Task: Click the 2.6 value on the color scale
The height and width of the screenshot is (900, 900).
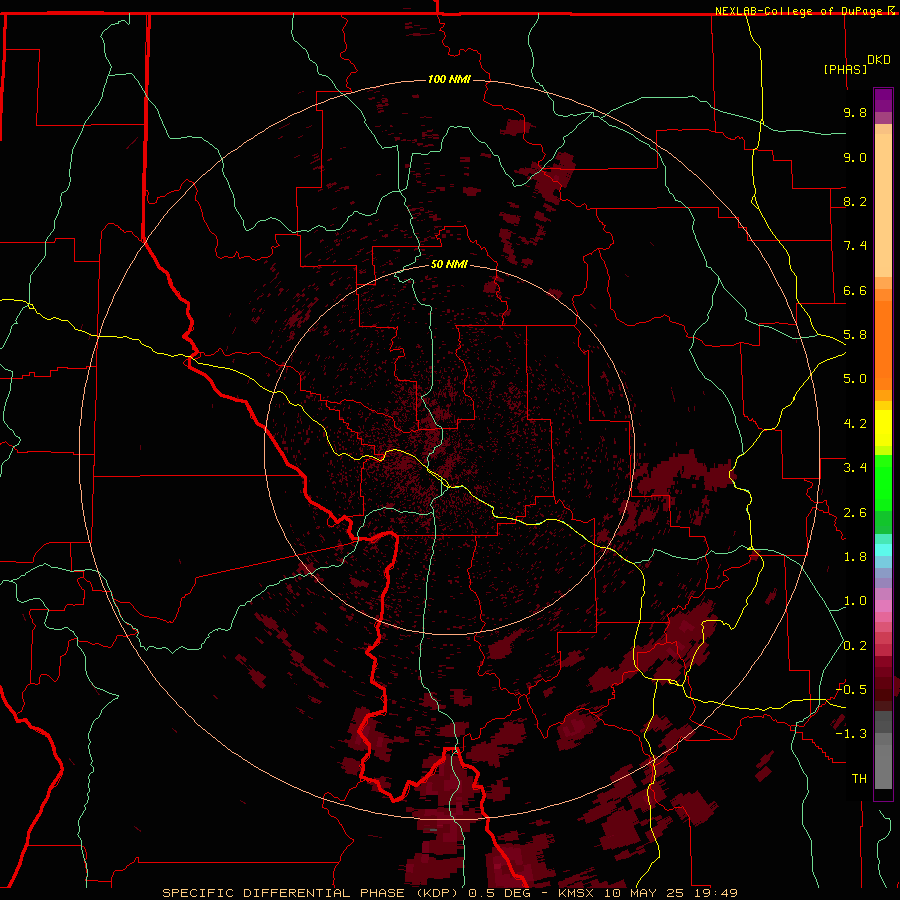Action: coord(855,513)
